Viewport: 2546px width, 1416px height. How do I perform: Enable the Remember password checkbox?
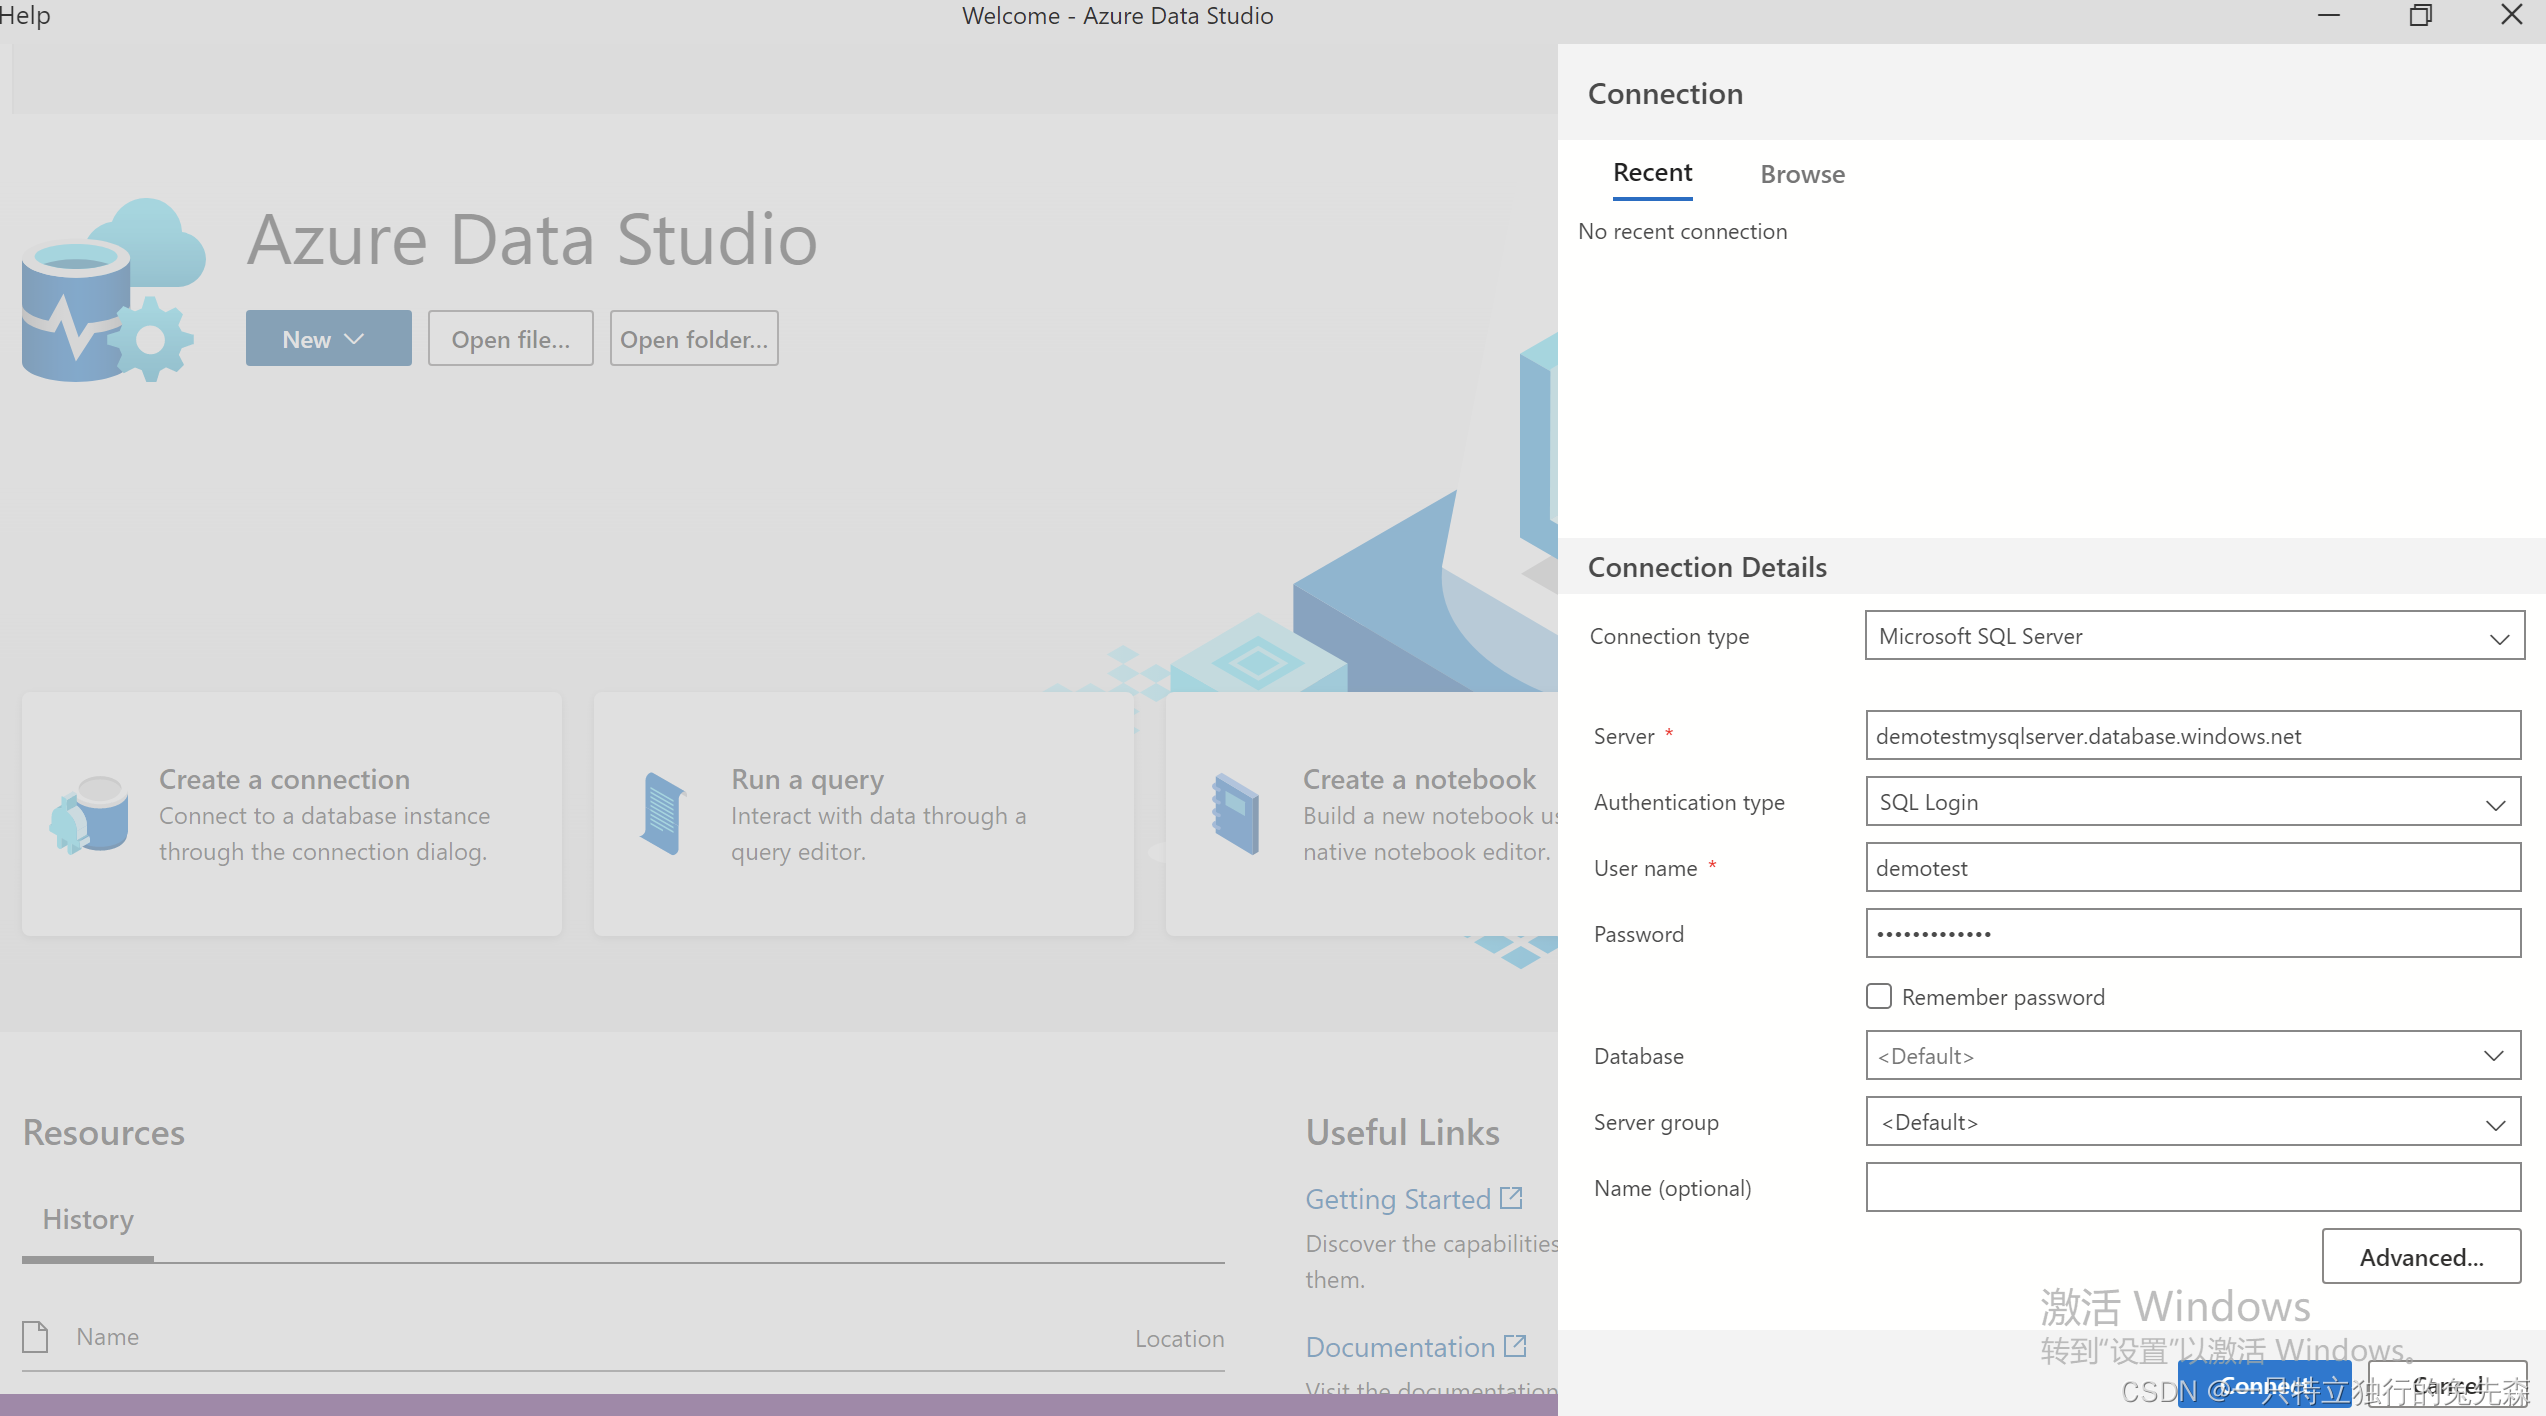click(1879, 996)
